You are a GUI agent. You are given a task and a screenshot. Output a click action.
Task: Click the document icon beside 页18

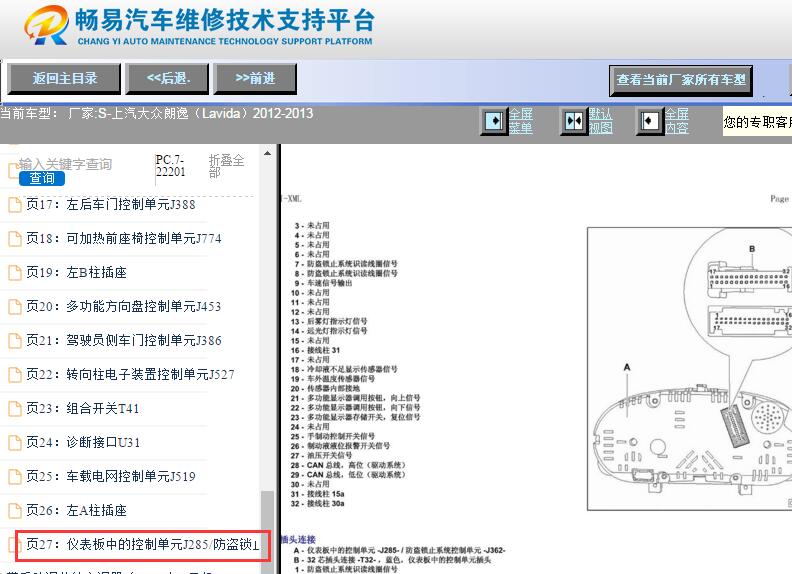coord(15,238)
